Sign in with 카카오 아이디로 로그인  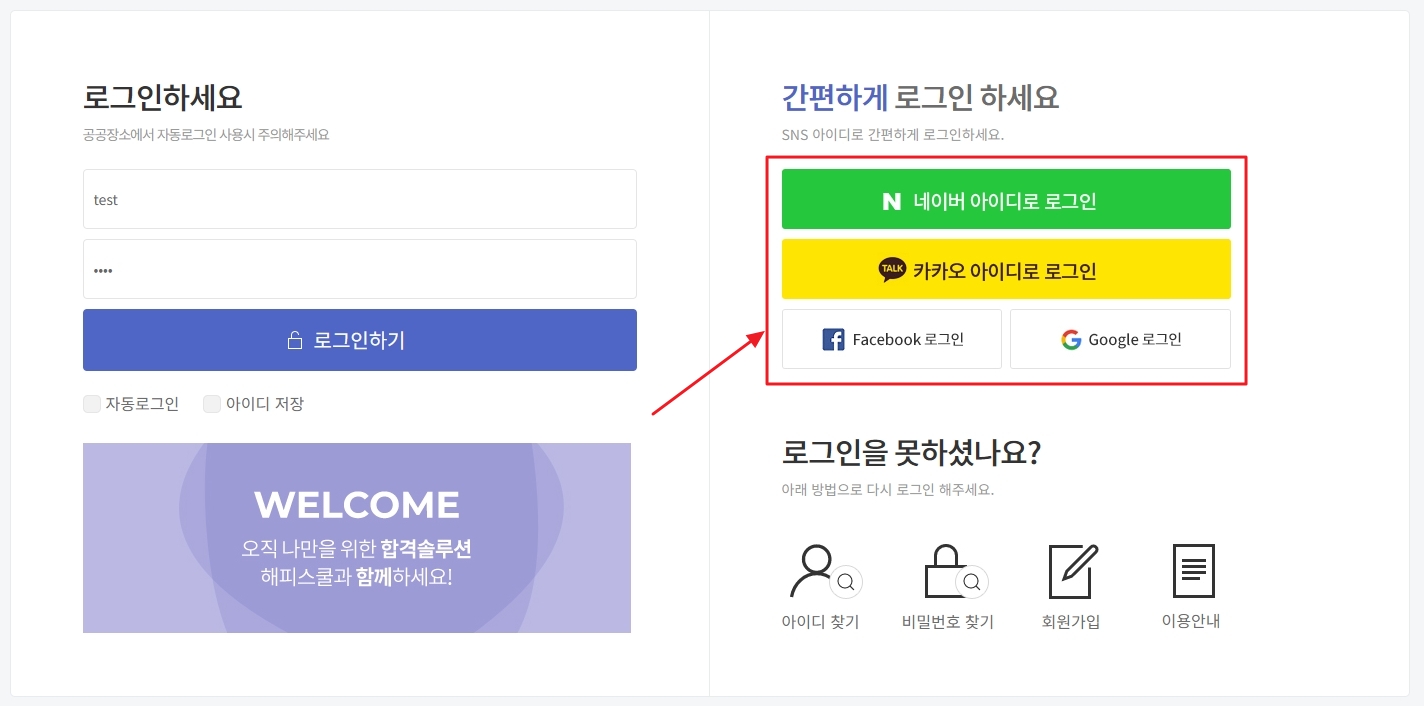[x=1006, y=269]
